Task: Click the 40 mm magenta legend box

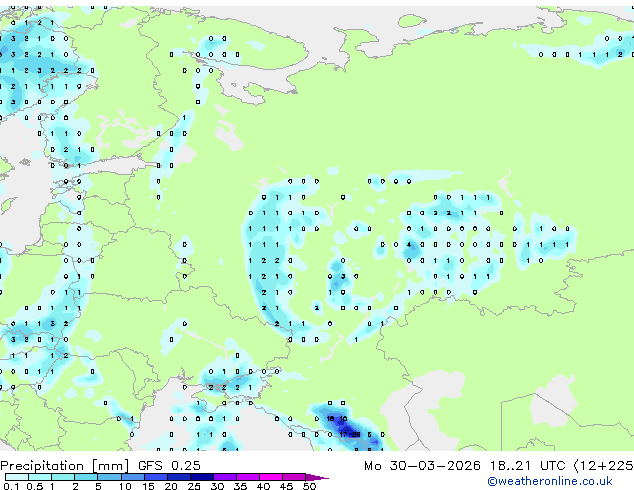Action: tap(271, 477)
